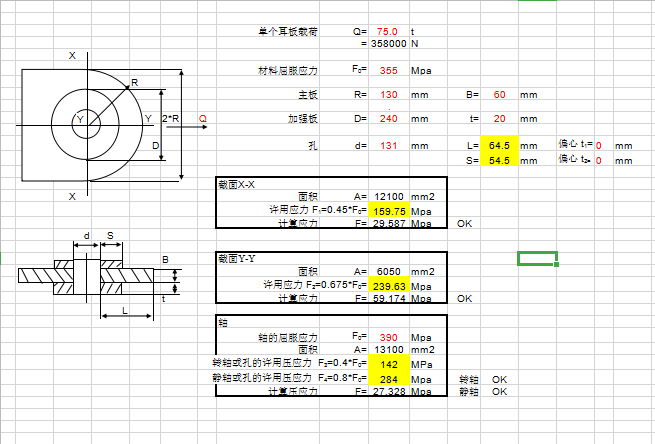Screen dimensions: 655x444
Task: Select the lug plate front-view diagram
Action: tap(112, 125)
